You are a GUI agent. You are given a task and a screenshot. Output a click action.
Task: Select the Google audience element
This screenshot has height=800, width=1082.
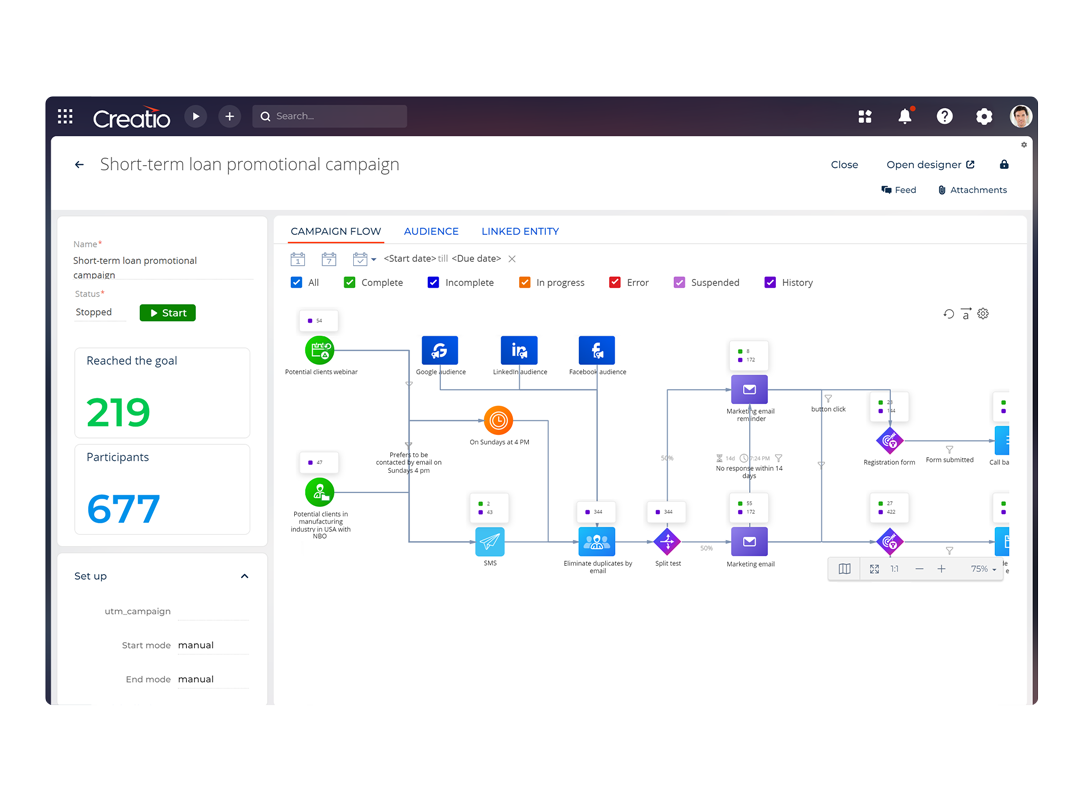click(x=440, y=350)
